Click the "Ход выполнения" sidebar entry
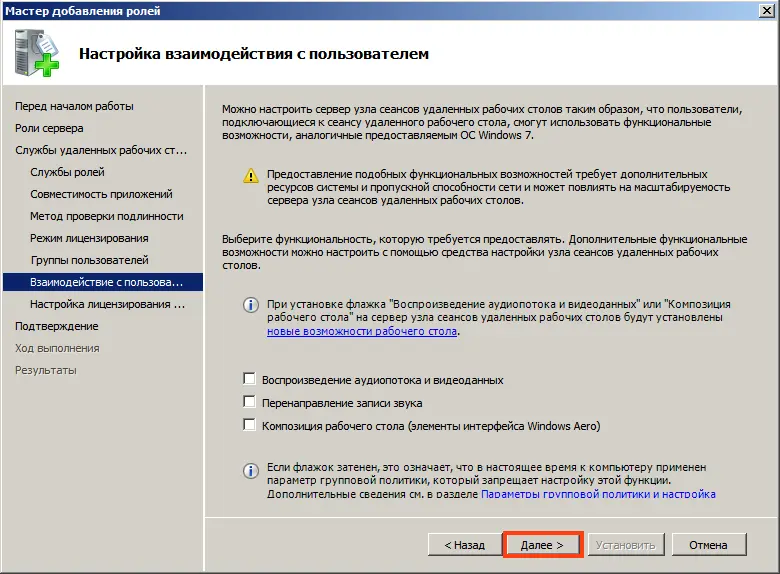Screen dimensions: 780x574 [x=57, y=348]
